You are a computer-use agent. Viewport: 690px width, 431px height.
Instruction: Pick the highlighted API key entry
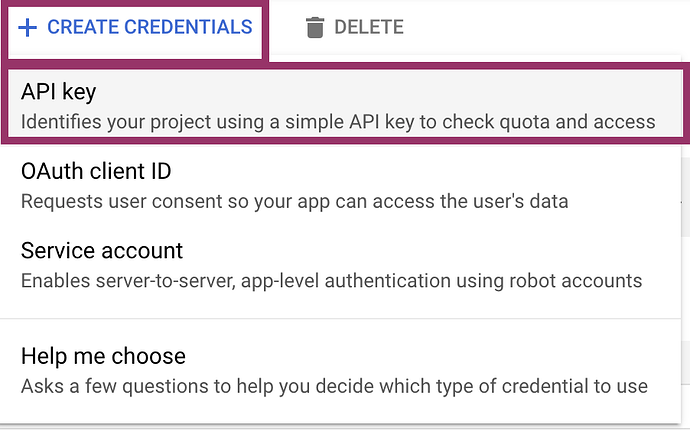340,106
